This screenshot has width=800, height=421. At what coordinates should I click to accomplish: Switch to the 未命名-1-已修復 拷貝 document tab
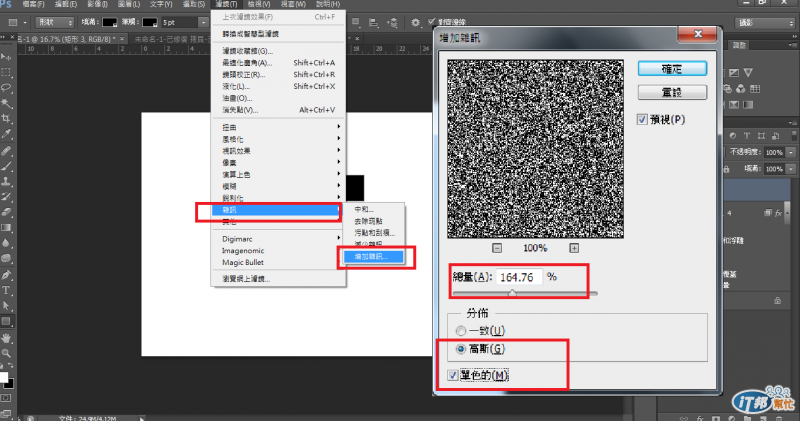pyautogui.click(x=169, y=39)
